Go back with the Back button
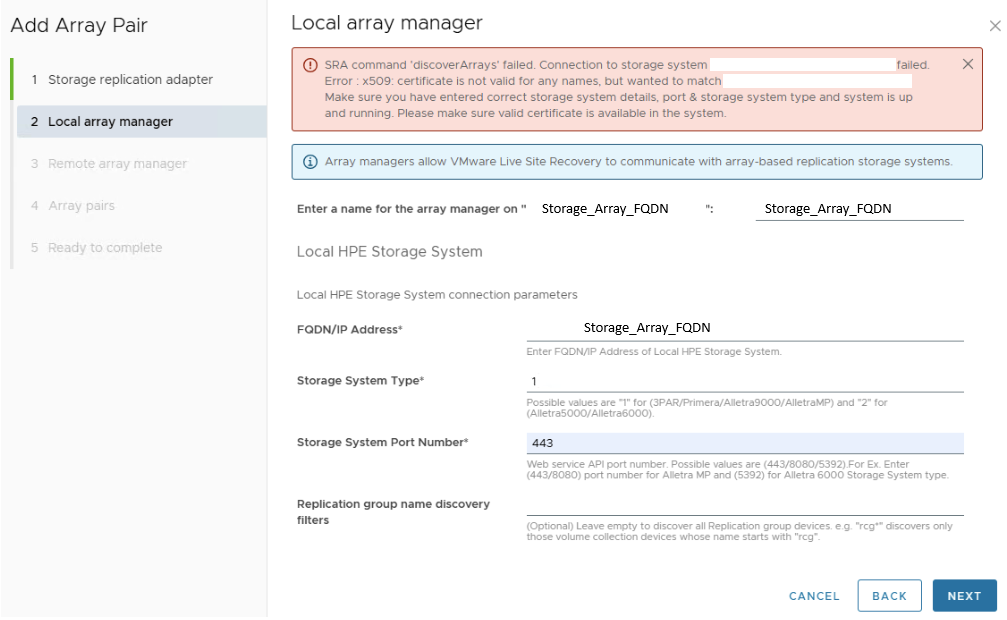 pyautogui.click(x=889, y=596)
